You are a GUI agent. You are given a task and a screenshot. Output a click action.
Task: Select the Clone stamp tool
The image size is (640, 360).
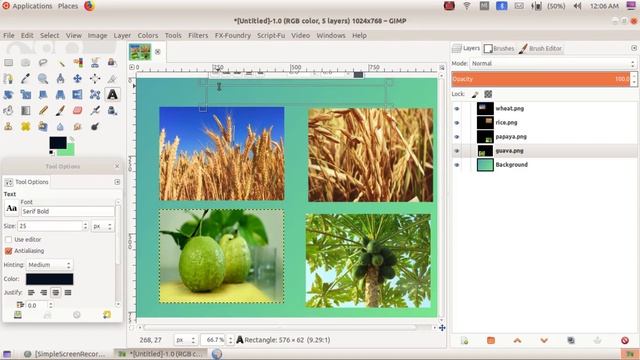tap(8, 127)
